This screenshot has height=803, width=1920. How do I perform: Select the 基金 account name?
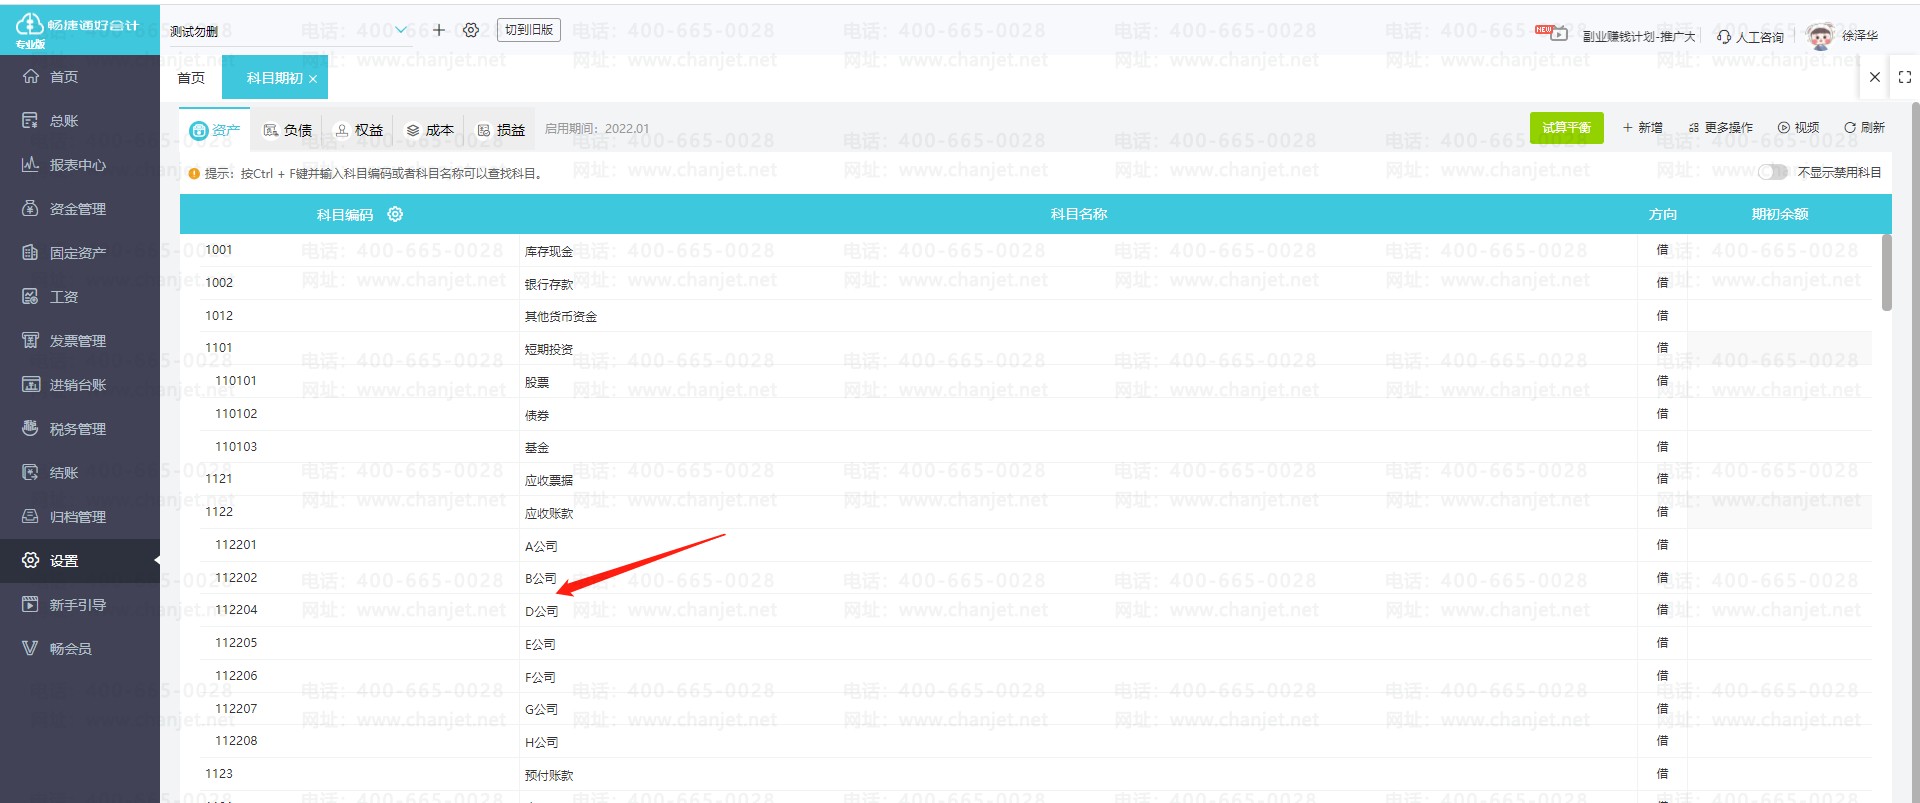point(537,448)
